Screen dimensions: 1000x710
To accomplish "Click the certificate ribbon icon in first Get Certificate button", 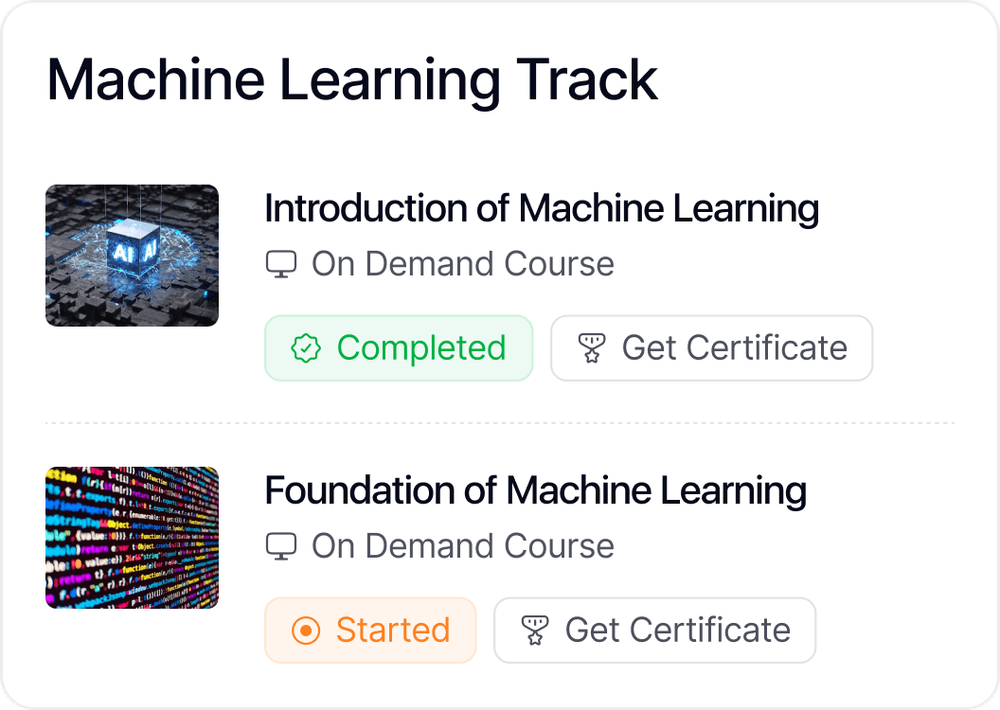I will pos(594,348).
